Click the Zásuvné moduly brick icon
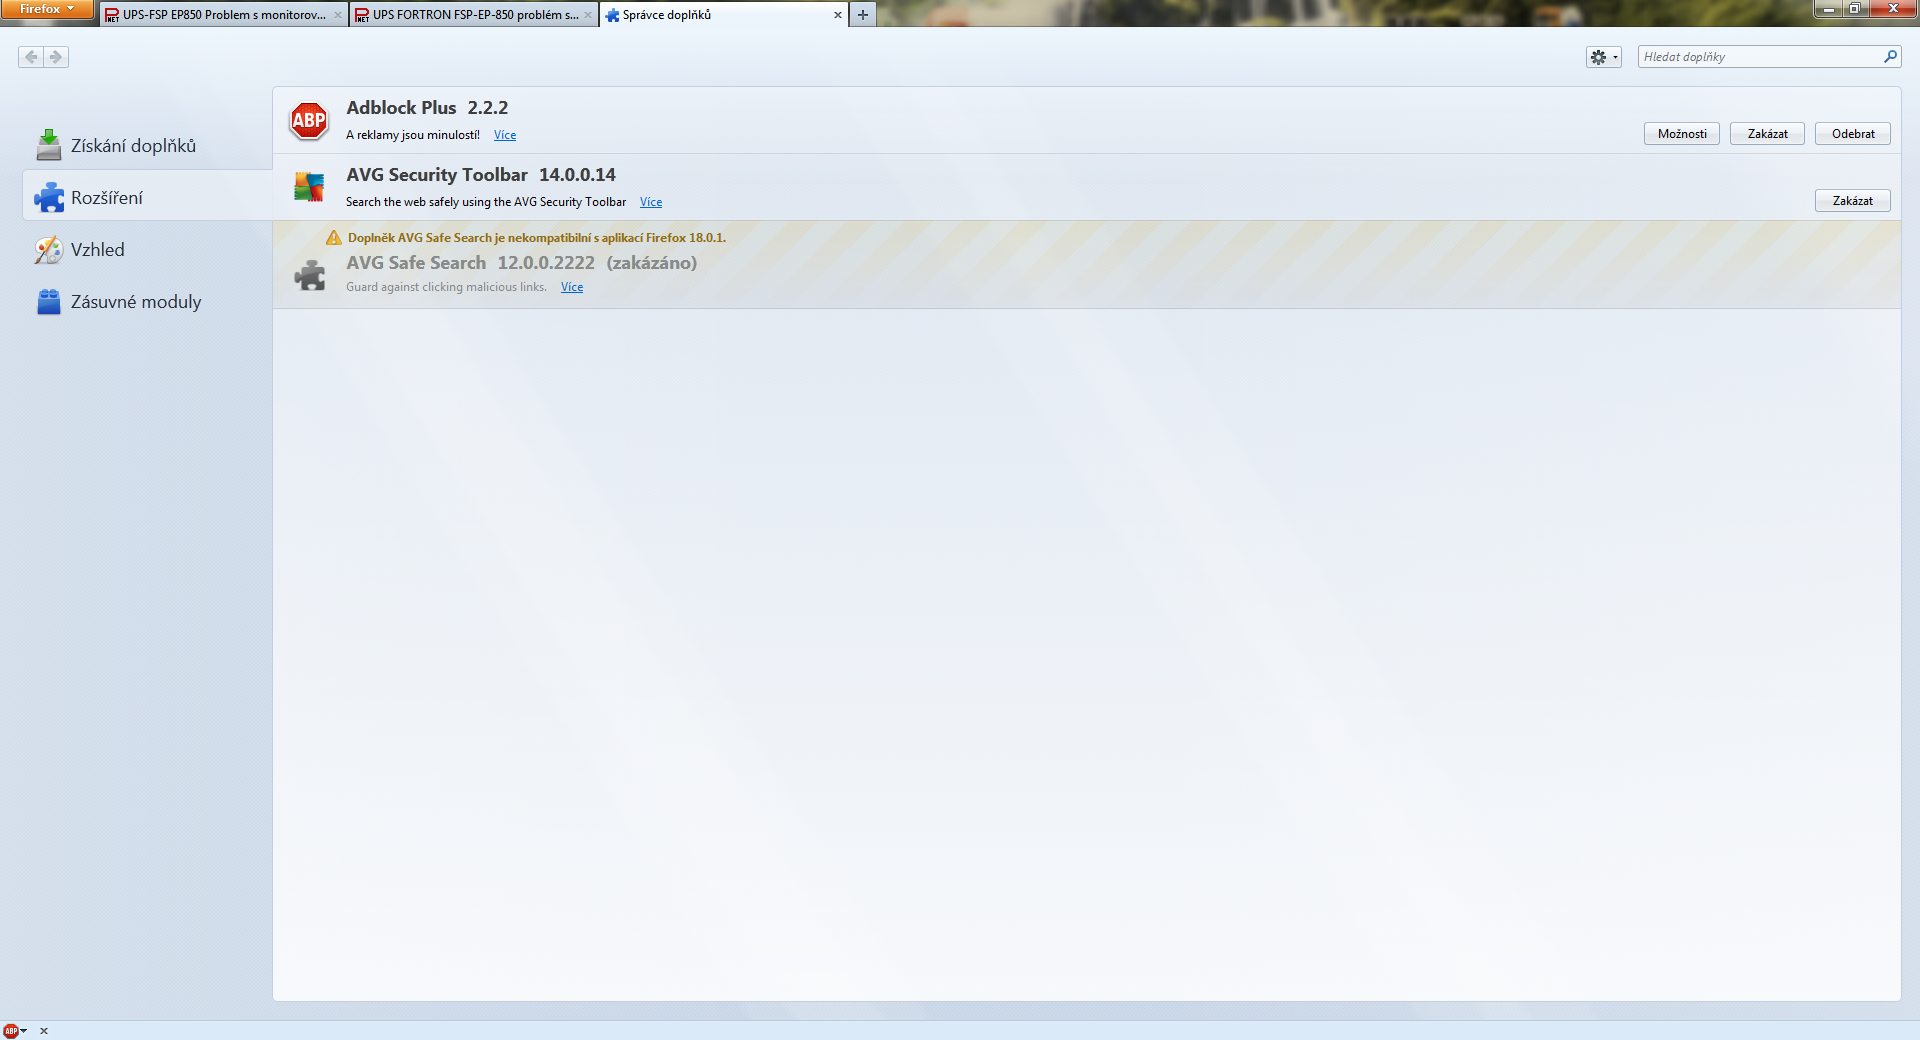 [x=49, y=301]
